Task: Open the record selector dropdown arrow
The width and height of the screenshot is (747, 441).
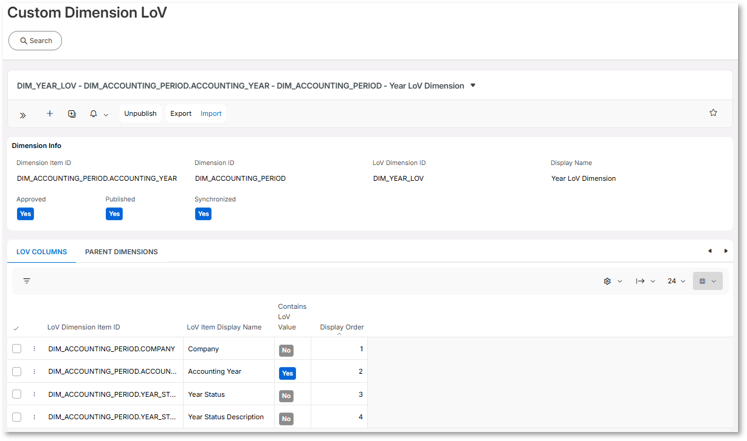Action: point(473,86)
